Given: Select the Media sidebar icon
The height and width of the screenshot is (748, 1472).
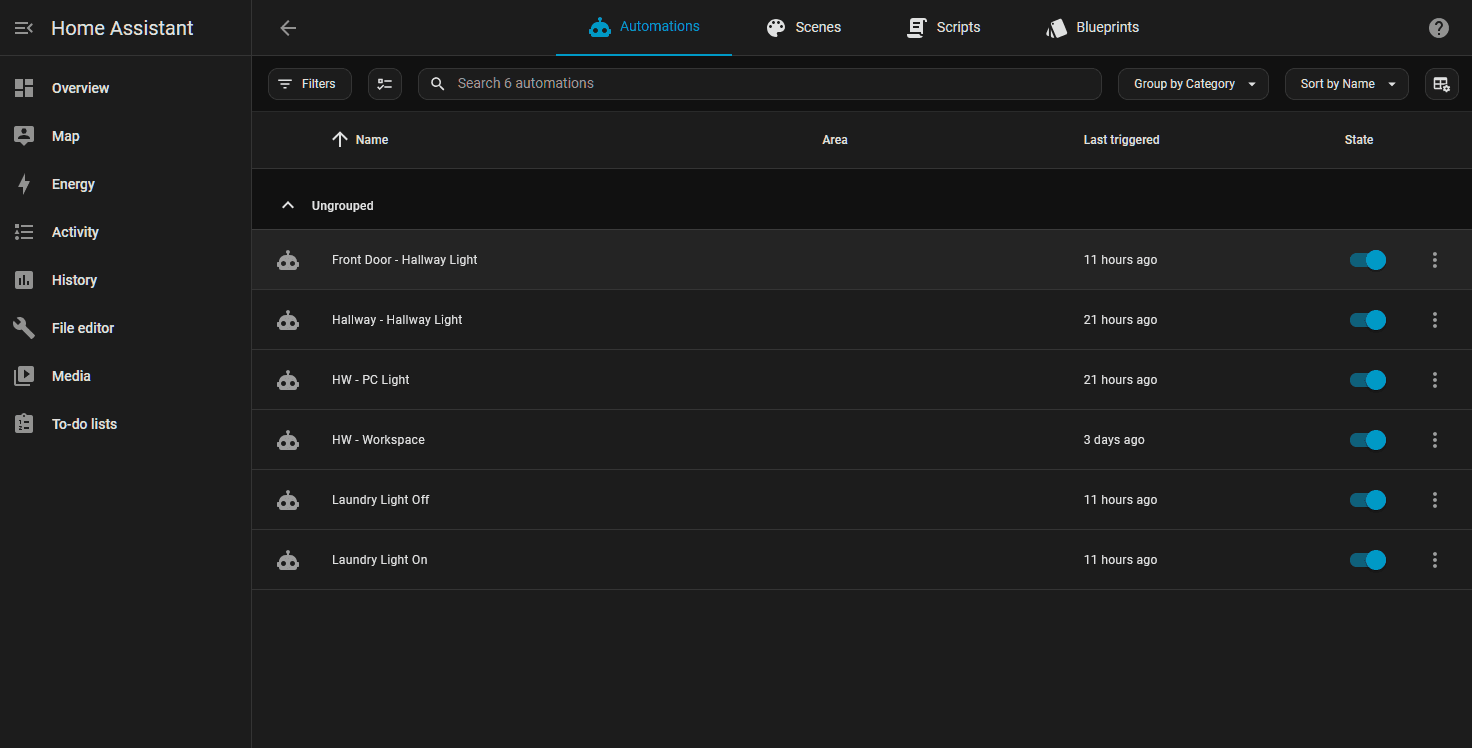Looking at the screenshot, I should (23, 376).
